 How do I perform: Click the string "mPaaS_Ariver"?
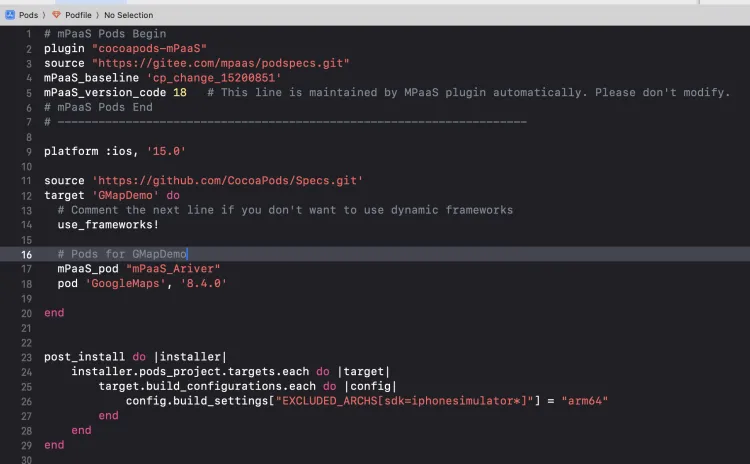click(x=173, y=269)
